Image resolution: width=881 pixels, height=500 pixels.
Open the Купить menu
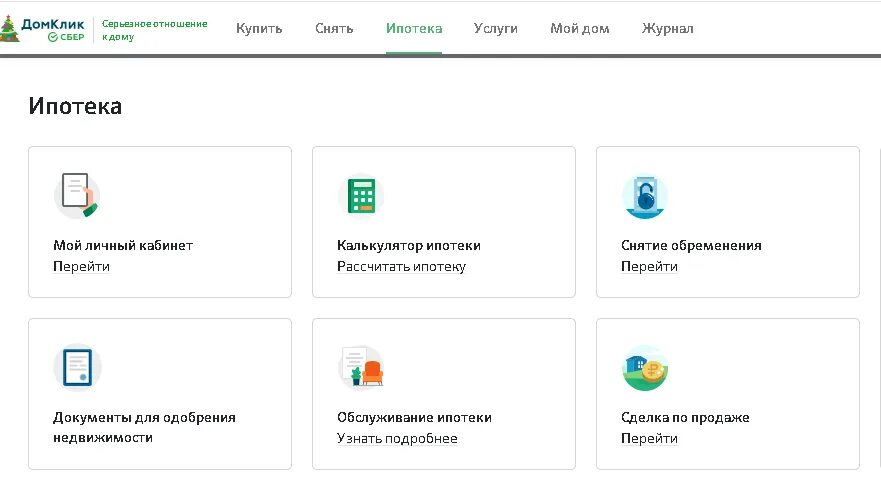click(259, 28)
